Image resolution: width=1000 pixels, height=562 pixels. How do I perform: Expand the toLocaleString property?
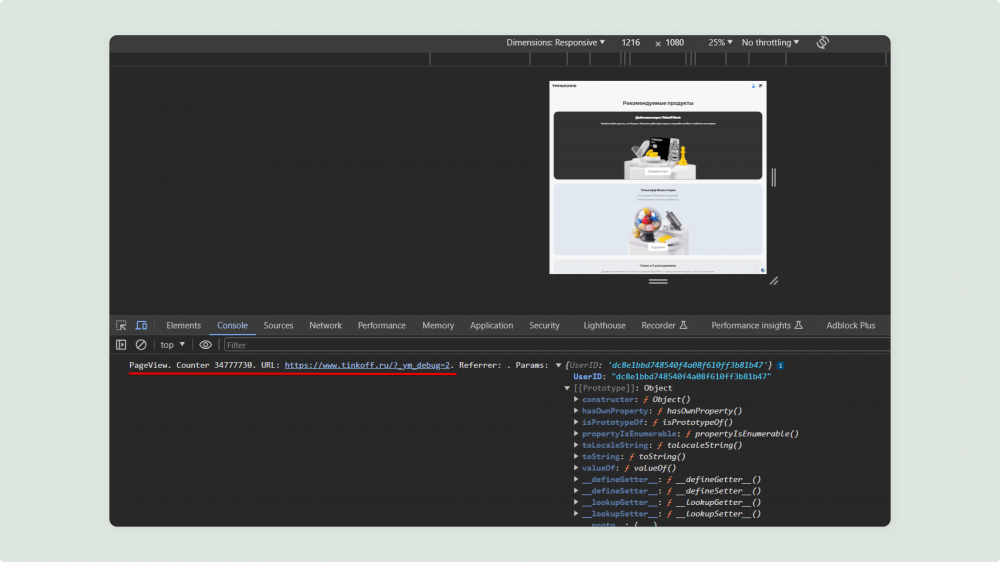pos(577,445)
